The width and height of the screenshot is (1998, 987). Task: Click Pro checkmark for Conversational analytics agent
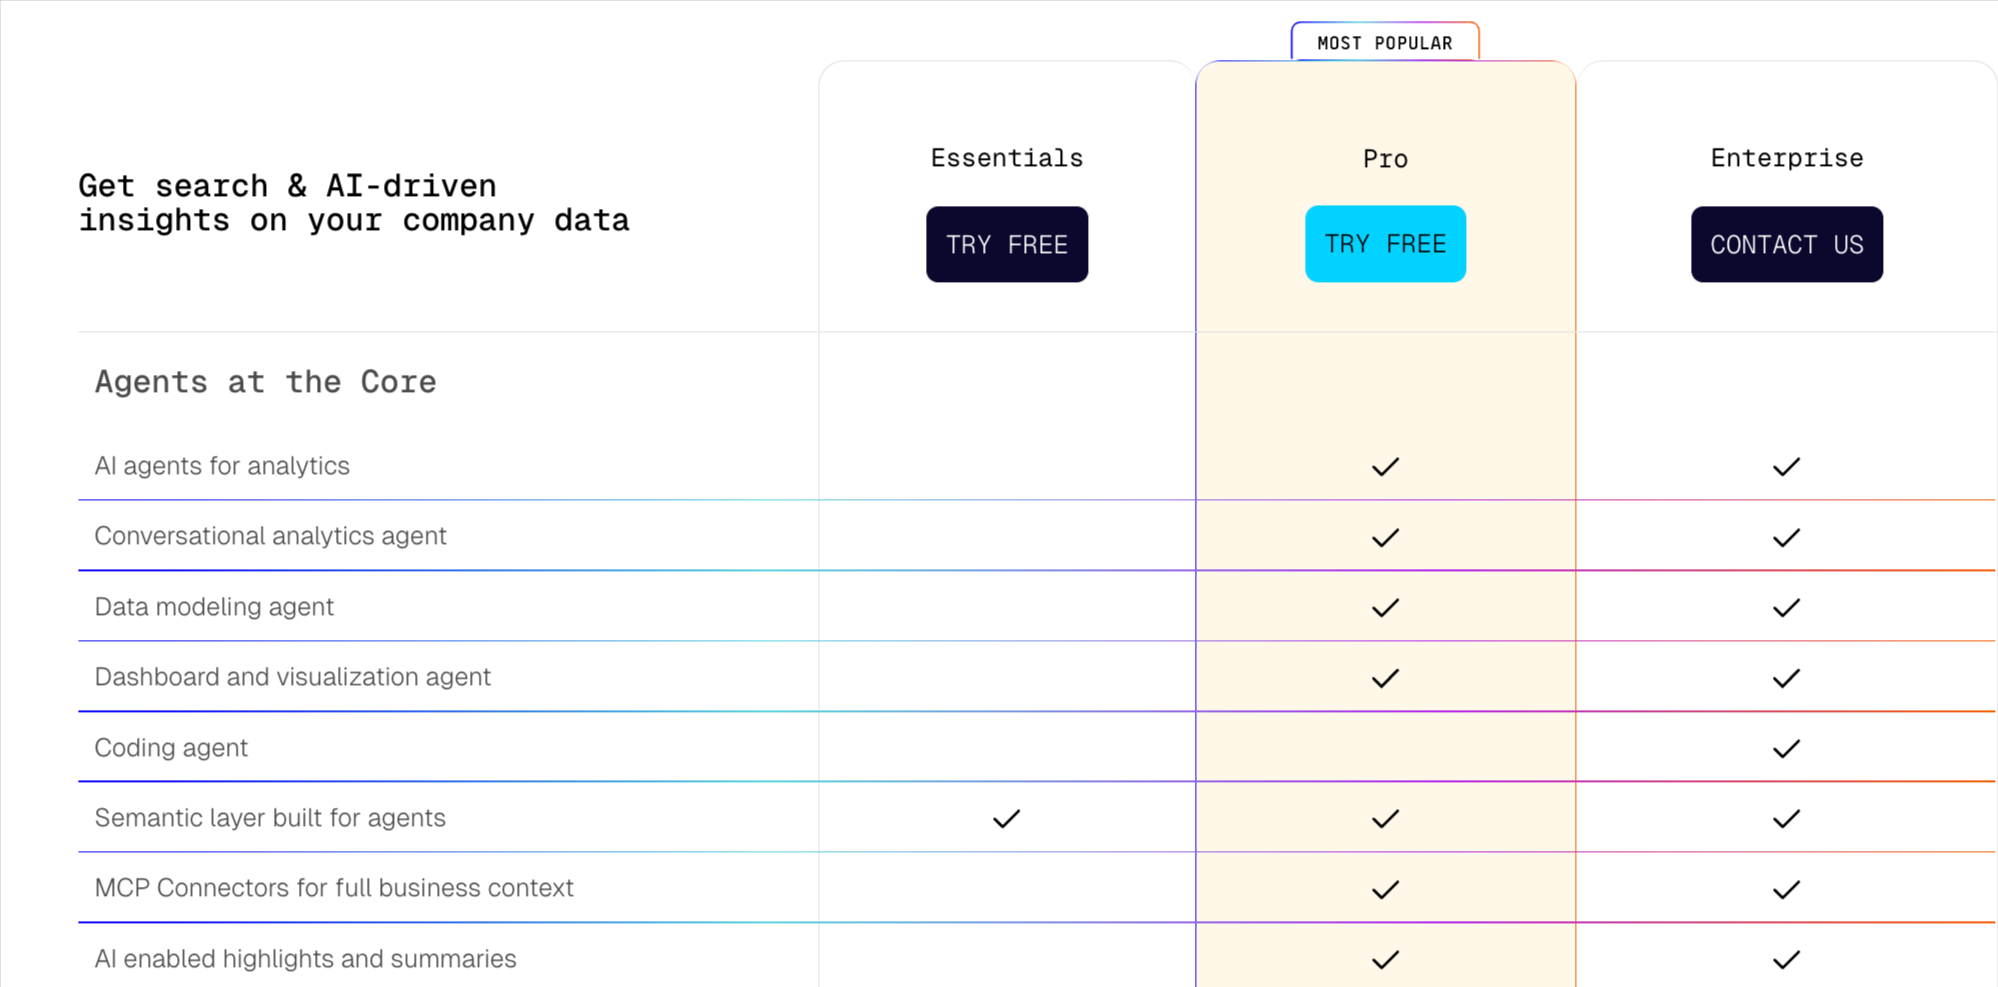(x=1385, y=538)
